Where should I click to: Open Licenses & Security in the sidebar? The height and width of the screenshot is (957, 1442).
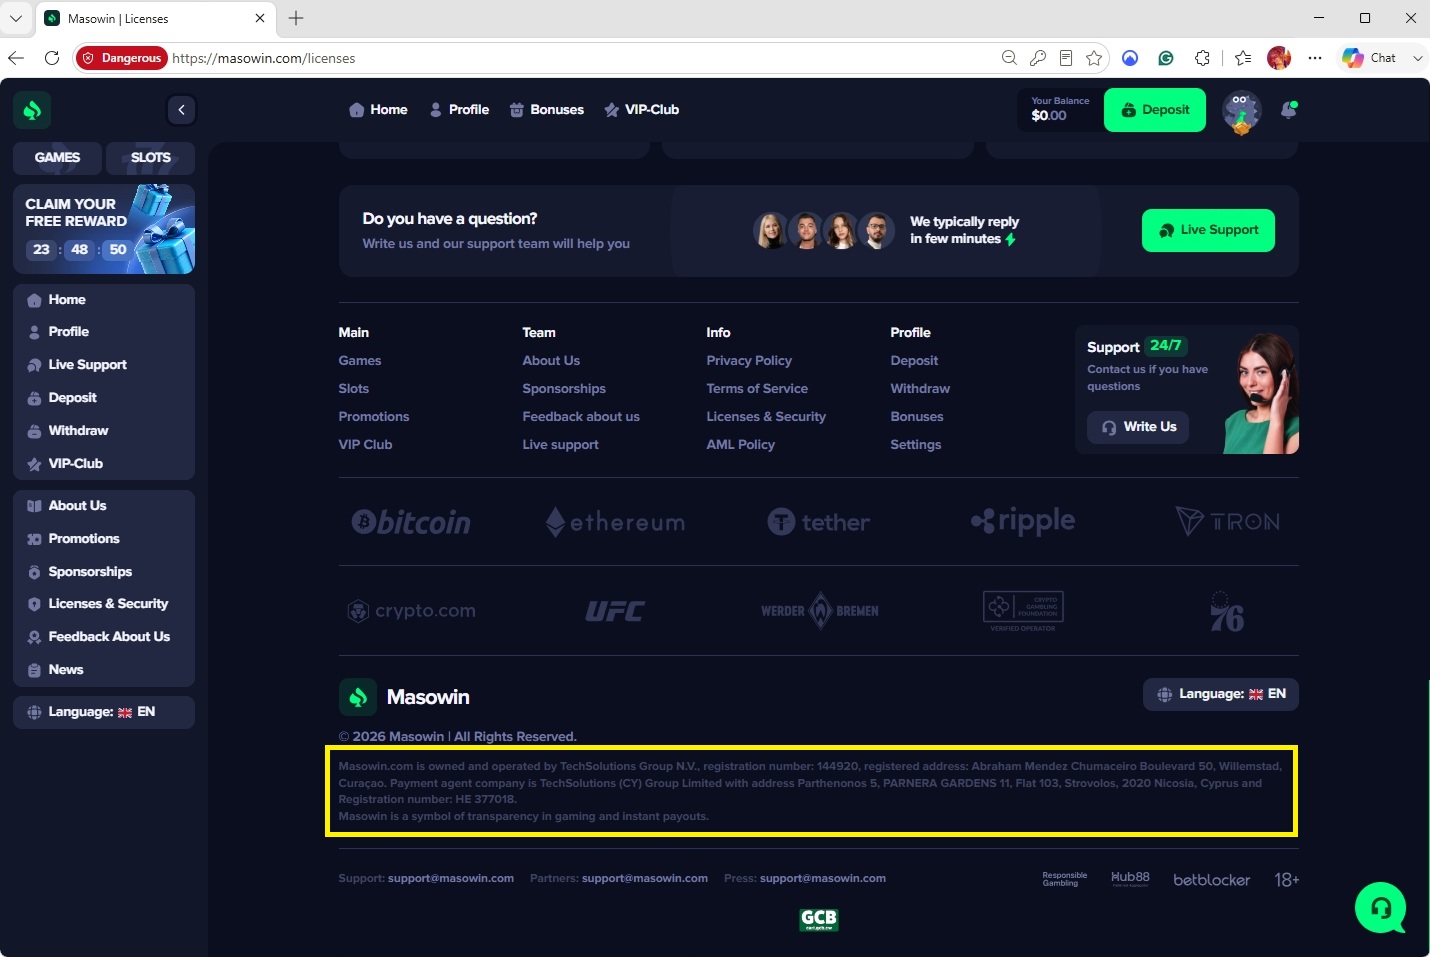click(x=104, y=604)
